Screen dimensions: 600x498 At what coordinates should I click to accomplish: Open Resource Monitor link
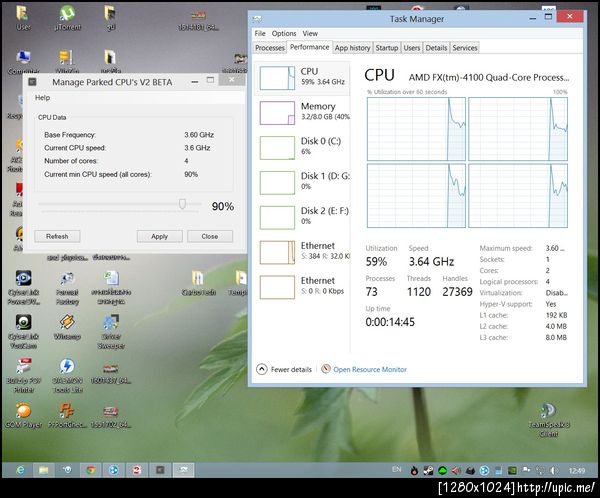point(370,369)
